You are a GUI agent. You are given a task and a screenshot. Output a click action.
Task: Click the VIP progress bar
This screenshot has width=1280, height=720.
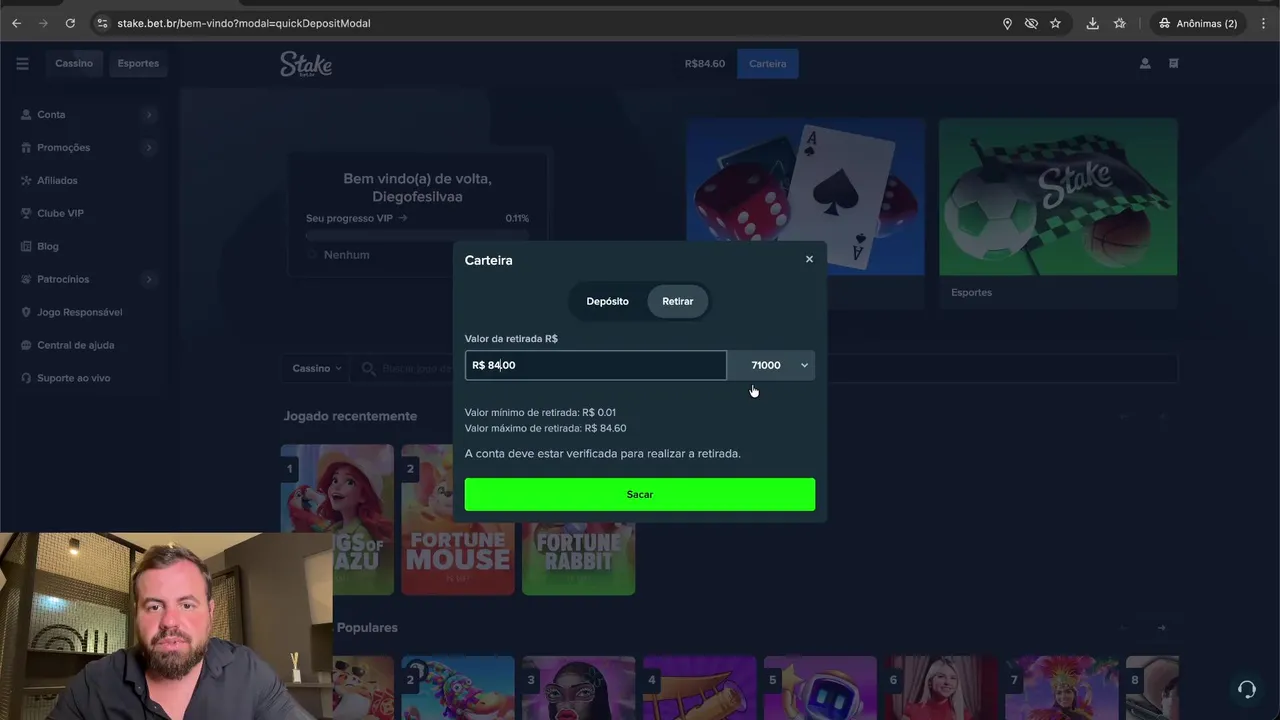coord(417,235)
